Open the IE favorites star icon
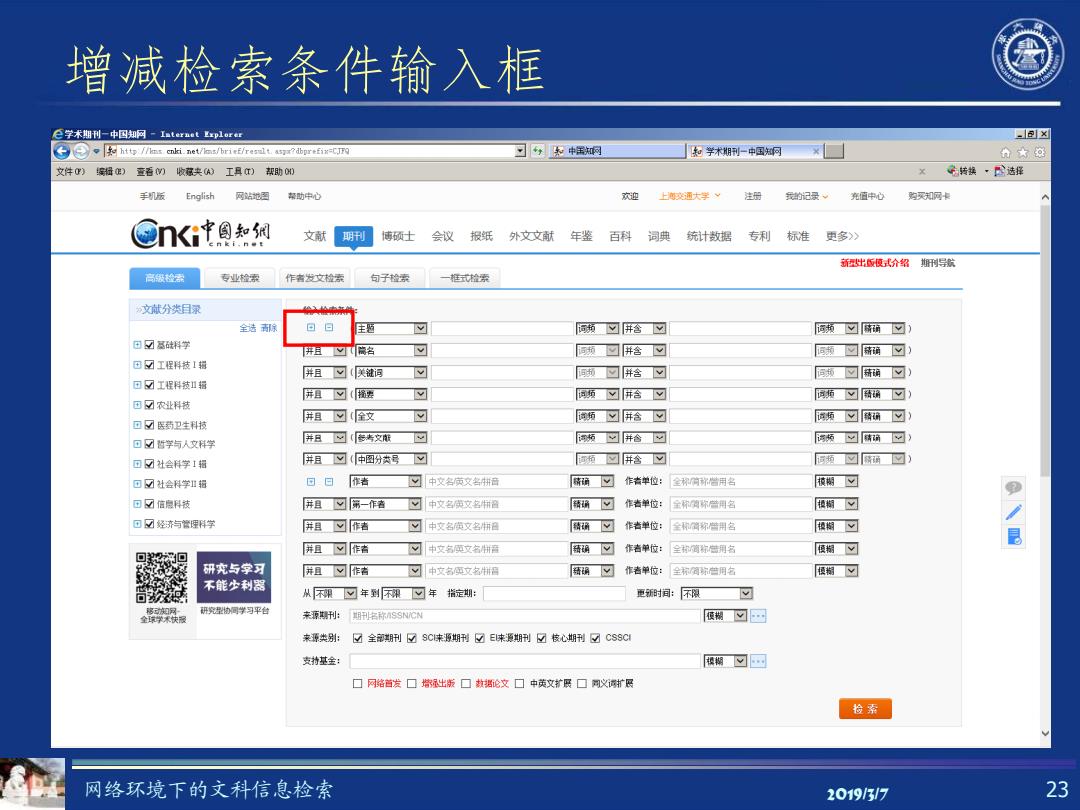Image resolution: width=1080 pixels, height=810 pixels. 1023,152
